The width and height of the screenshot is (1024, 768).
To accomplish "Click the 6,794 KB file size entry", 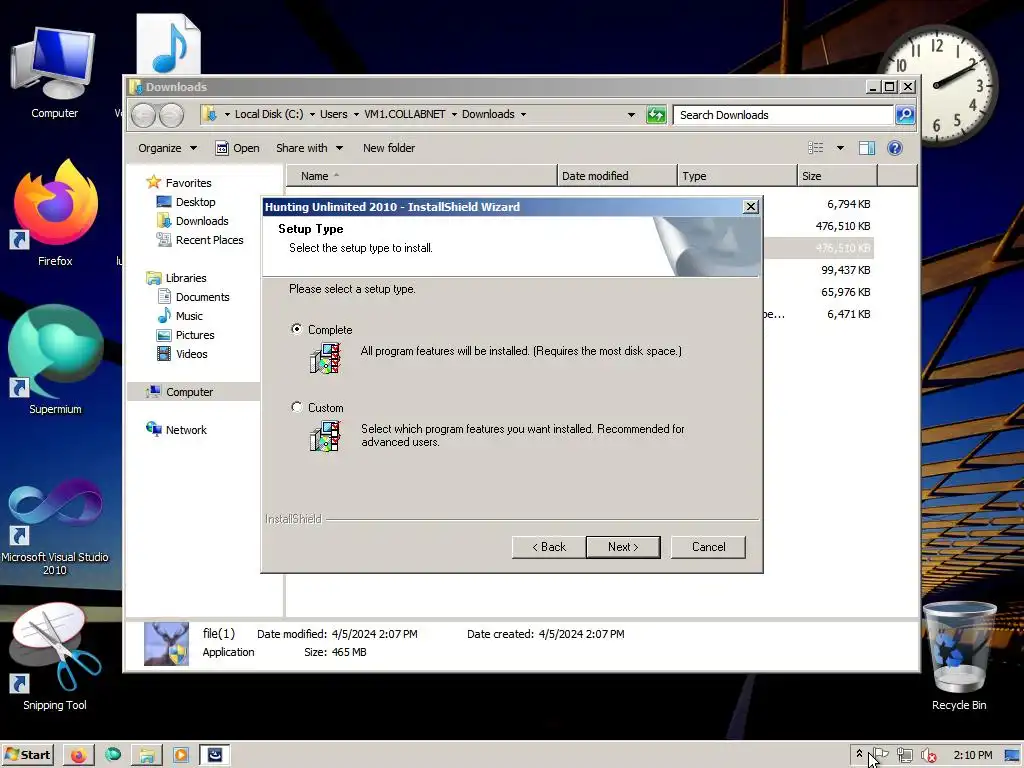I will tap(848, 204).
